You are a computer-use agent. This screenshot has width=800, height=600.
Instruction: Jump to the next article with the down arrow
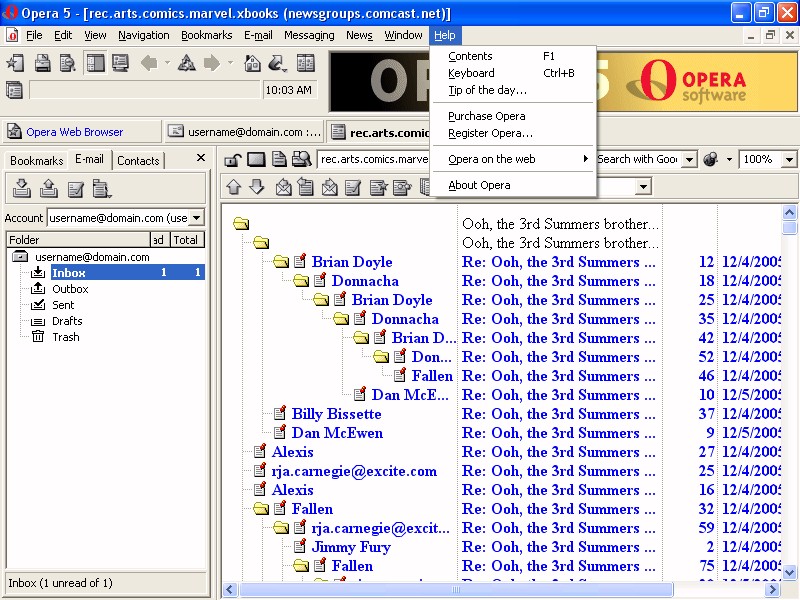click(257, 187)
